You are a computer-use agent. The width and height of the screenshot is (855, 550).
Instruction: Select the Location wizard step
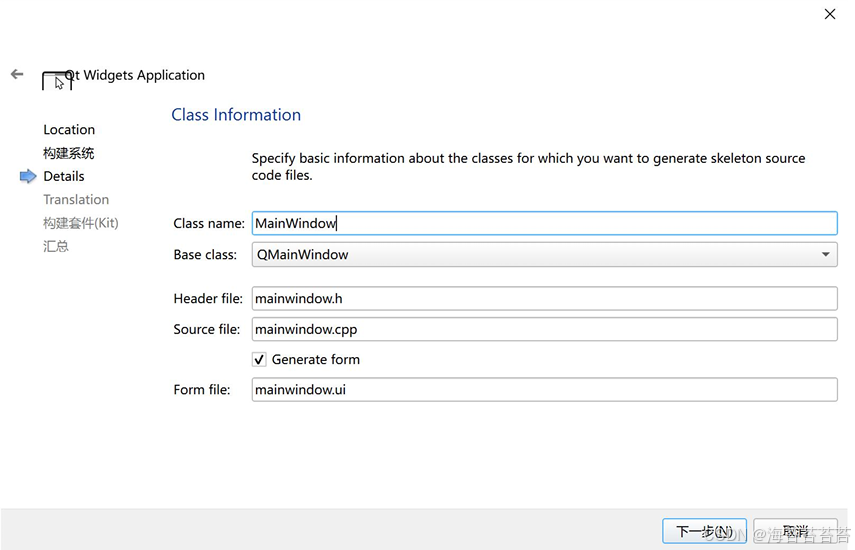[x=69, y=130]
